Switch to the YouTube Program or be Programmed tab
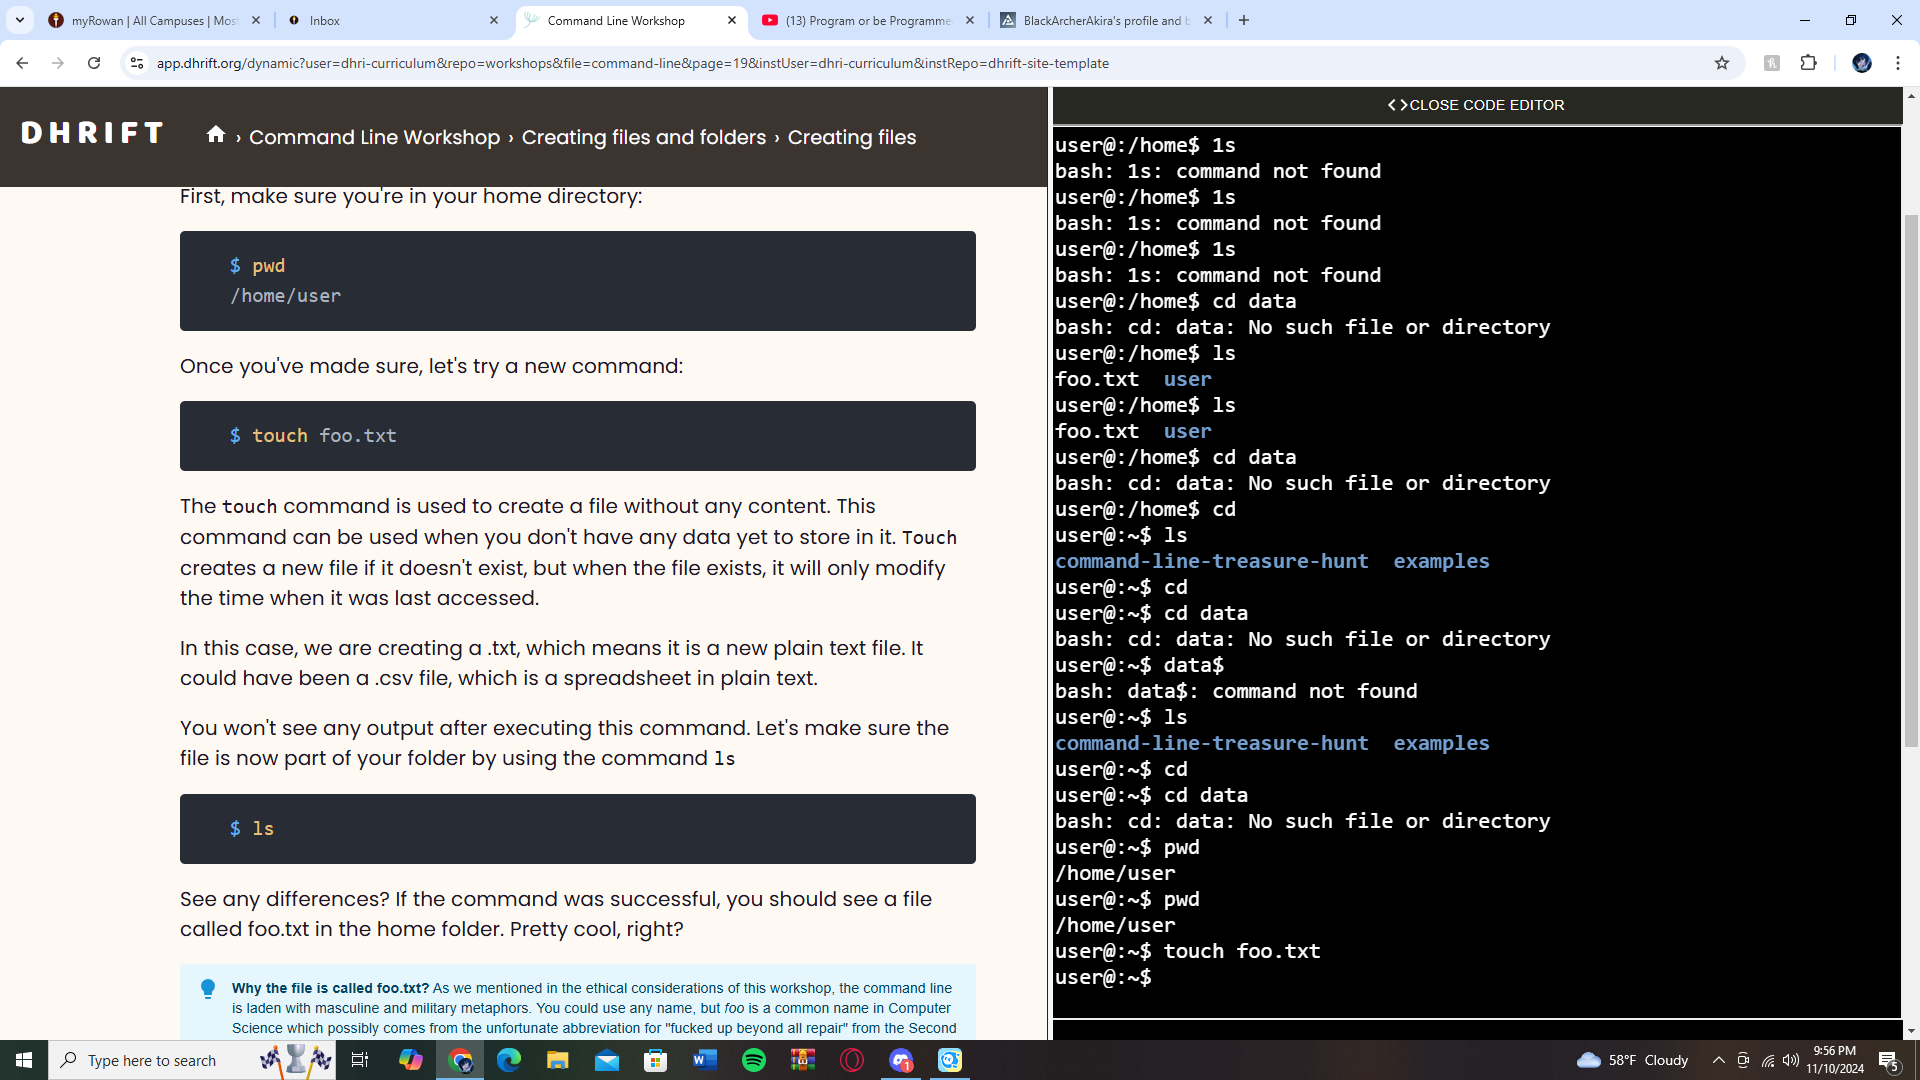Viewport: 1920px width, 1080px height. click(x=868, y=20)
